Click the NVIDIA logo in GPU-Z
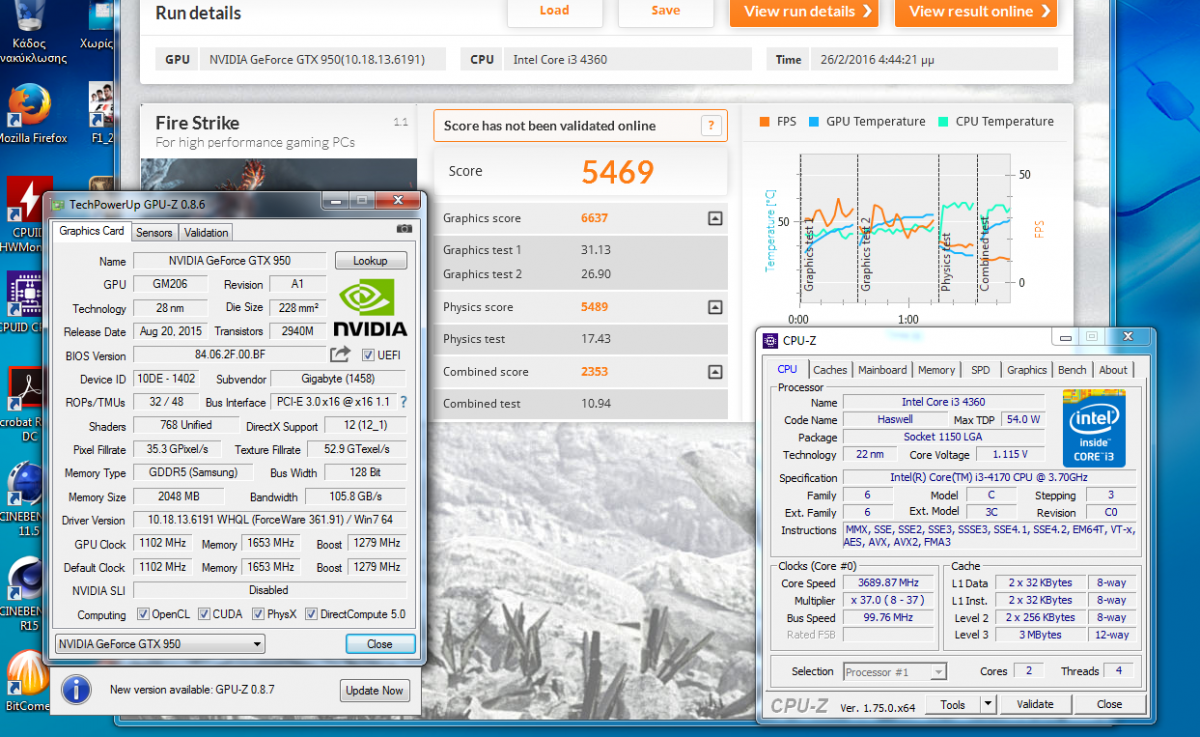This screenshot has height=737, width=1200. click(x=369, y=307)
